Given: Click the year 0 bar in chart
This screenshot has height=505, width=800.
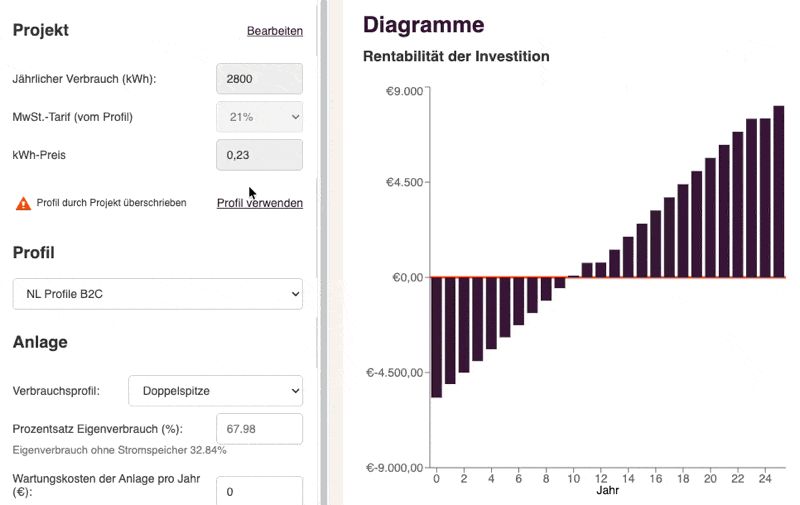Looking at the screenshot, I should point(437,336).
